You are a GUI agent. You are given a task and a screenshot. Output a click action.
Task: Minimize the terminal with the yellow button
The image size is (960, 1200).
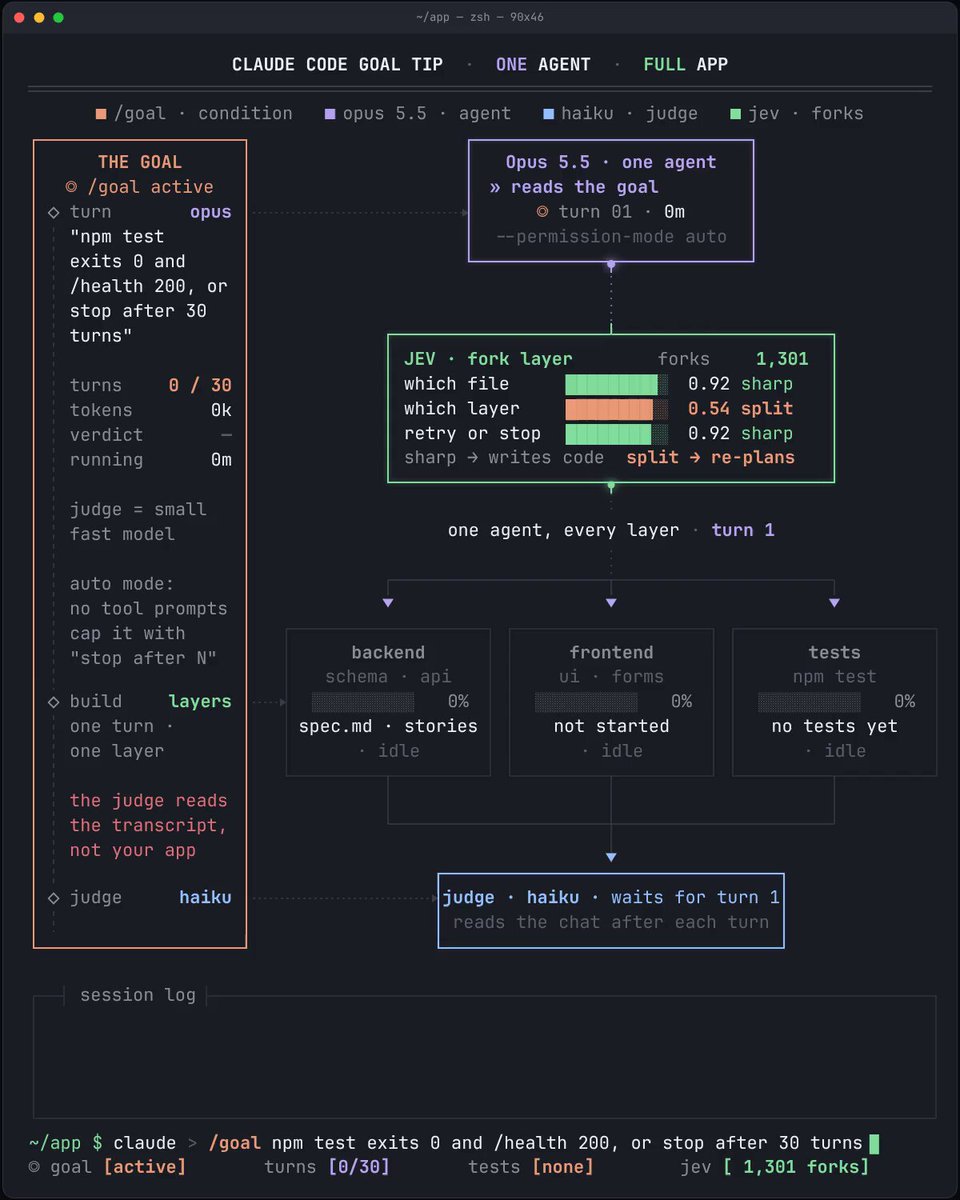pyautogui.click(x=39, y=17)
